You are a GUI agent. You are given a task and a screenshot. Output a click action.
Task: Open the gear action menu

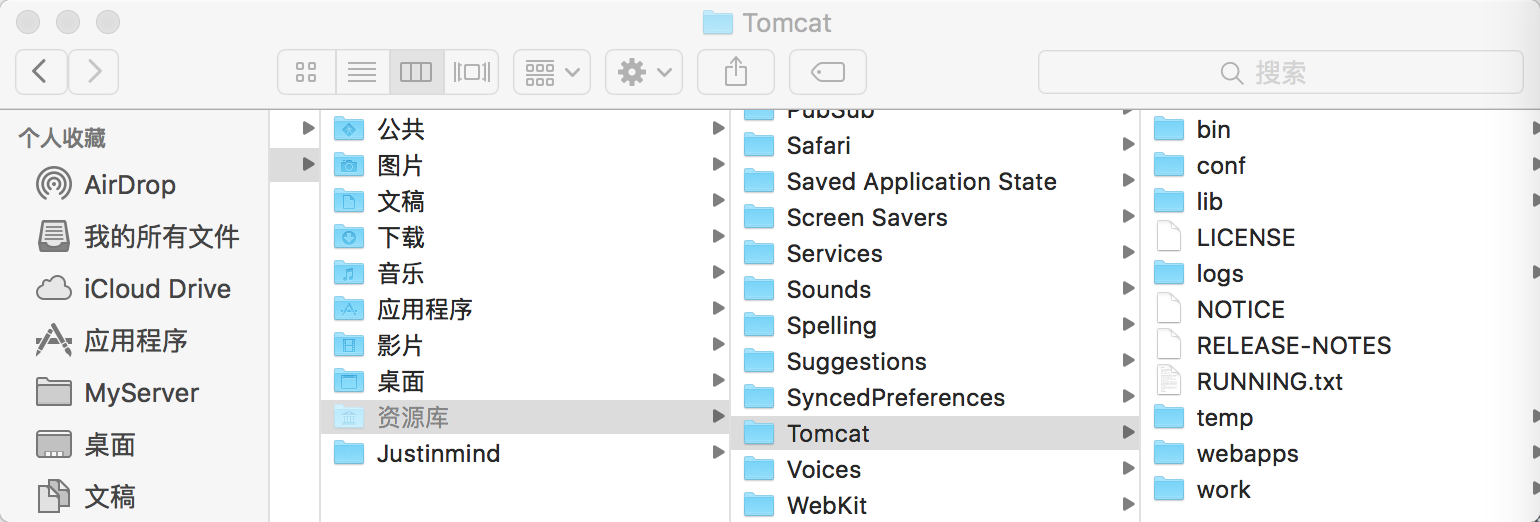click(x=644, y=72)
